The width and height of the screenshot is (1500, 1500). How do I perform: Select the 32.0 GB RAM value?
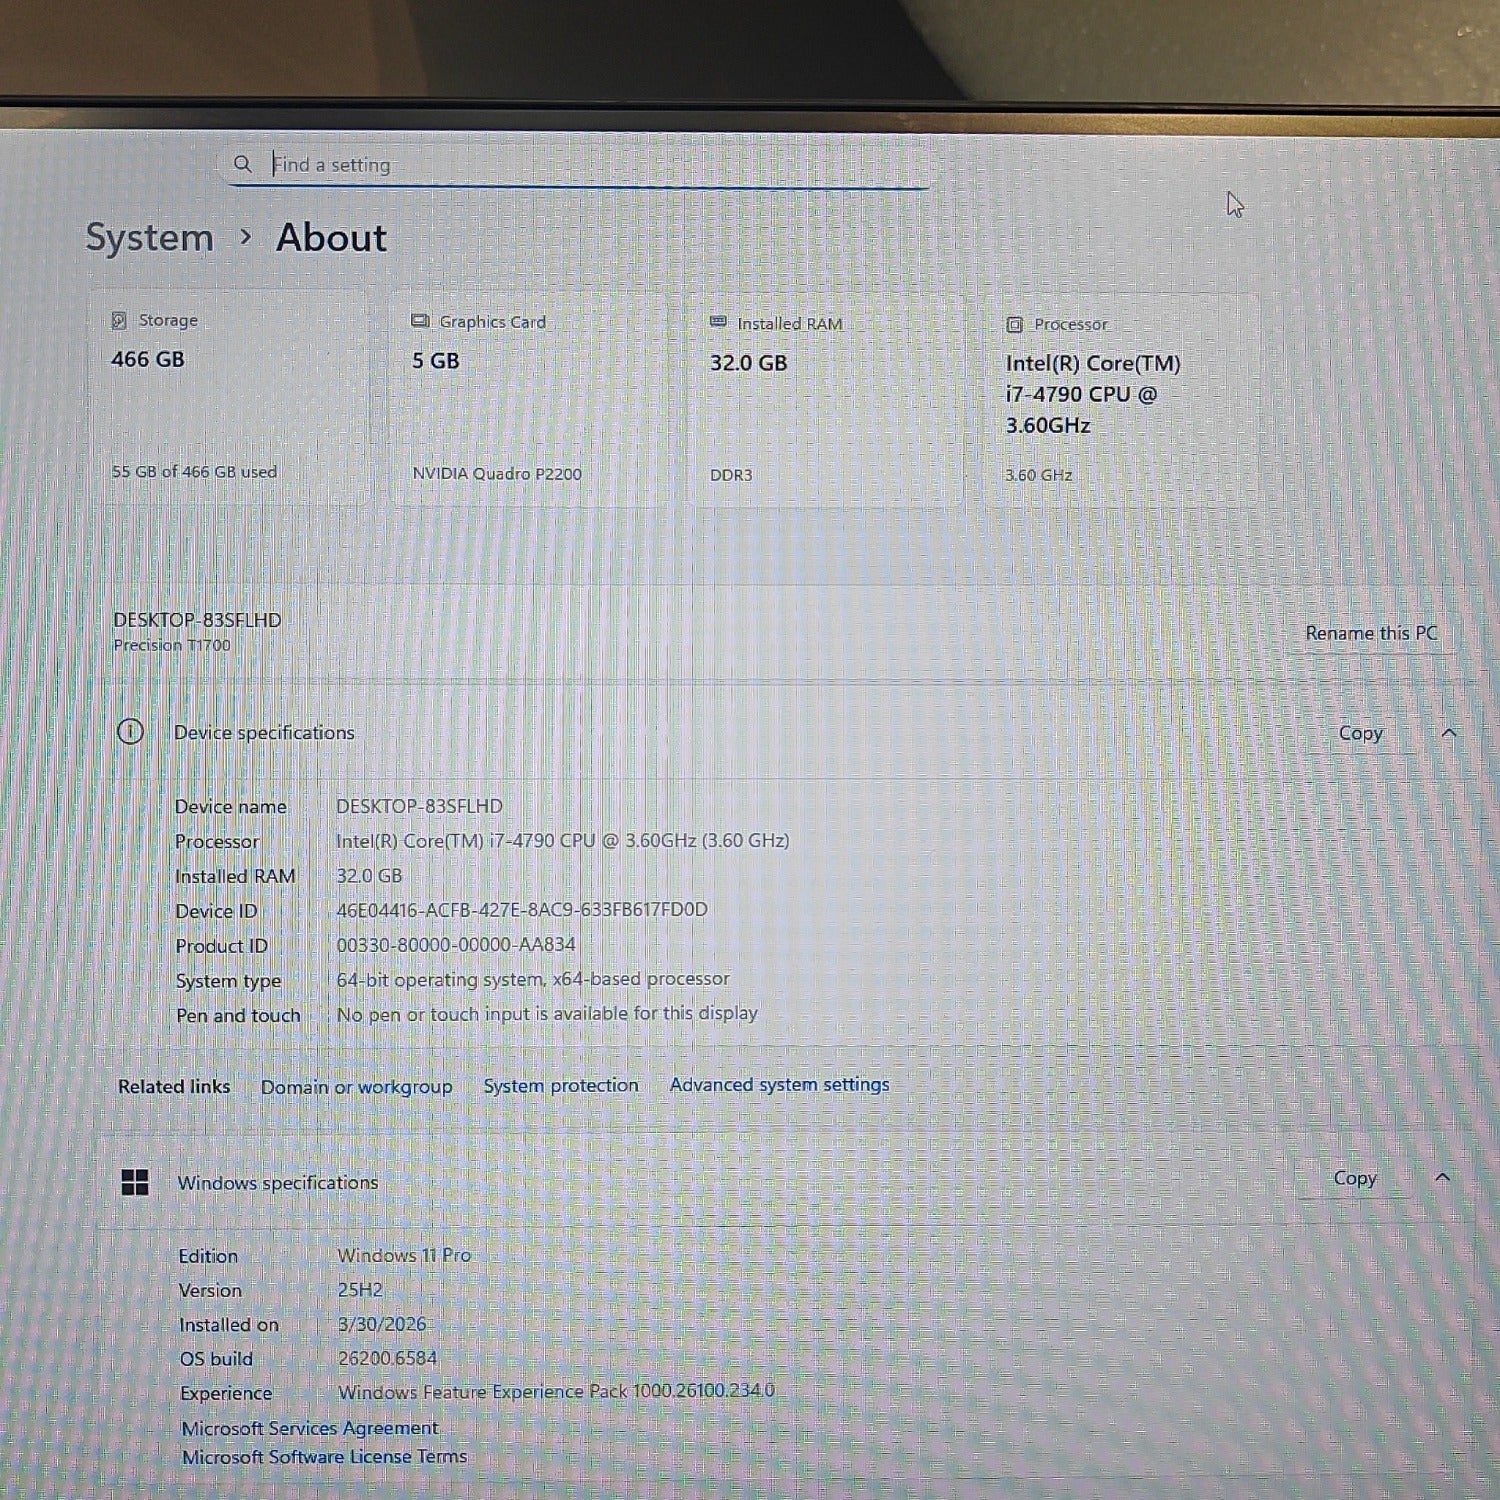click(749, 363)
